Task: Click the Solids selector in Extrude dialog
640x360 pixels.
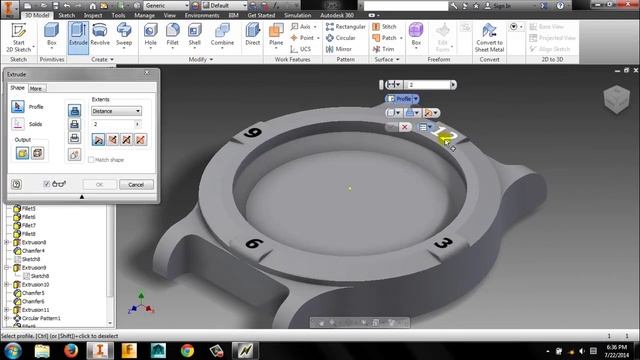Action: (18, 124)
